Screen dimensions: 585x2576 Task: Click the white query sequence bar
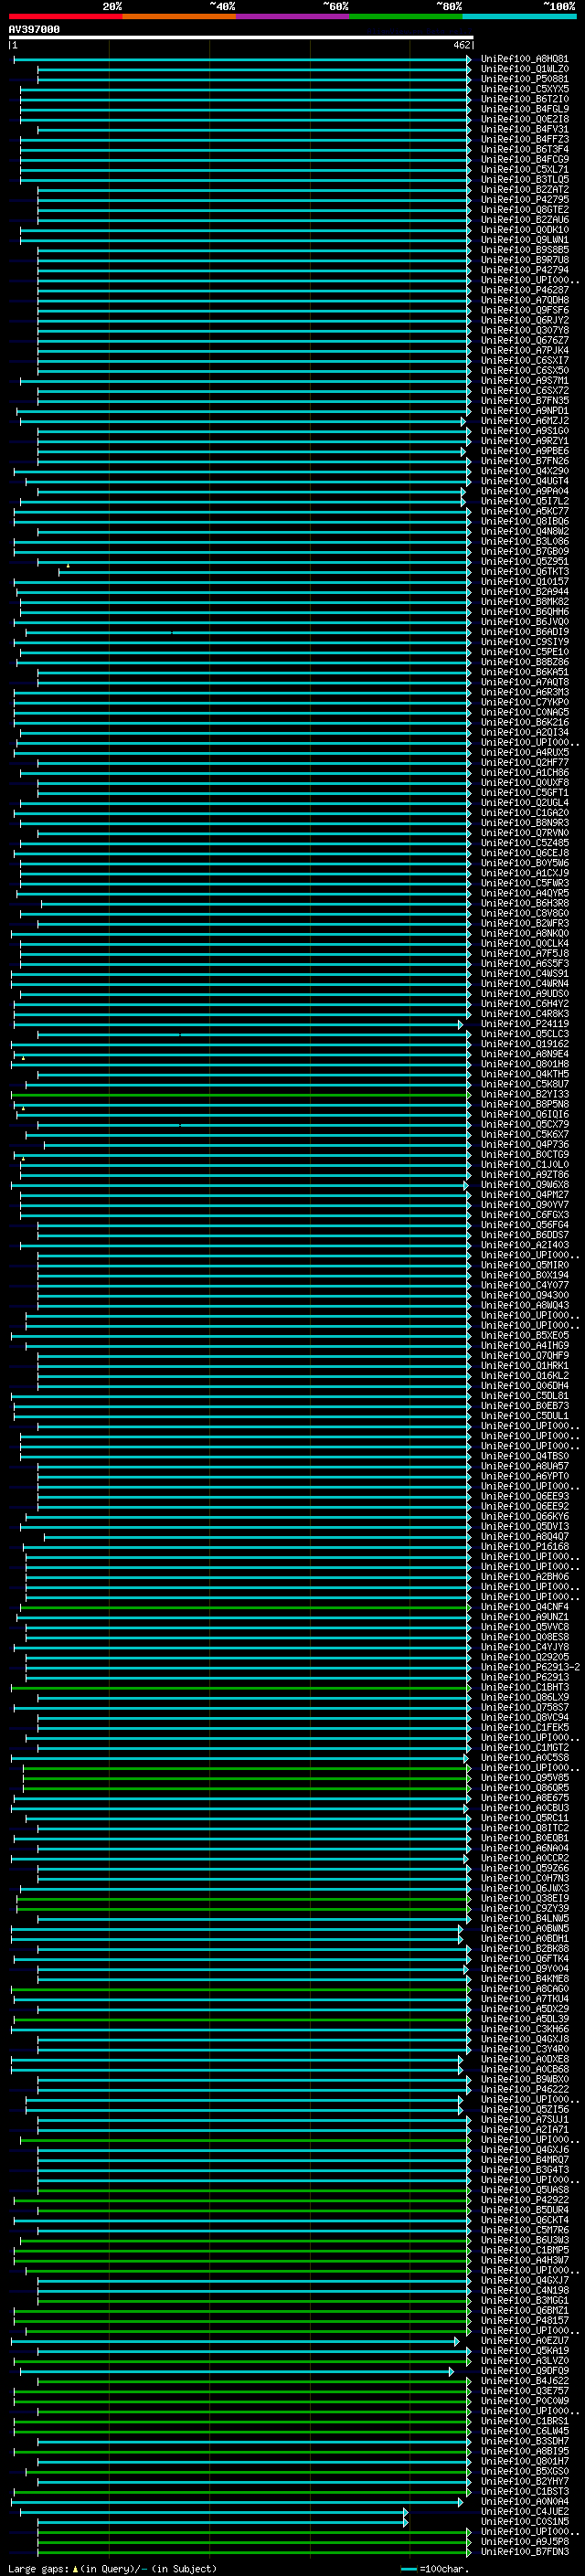(x=241, y=38)
